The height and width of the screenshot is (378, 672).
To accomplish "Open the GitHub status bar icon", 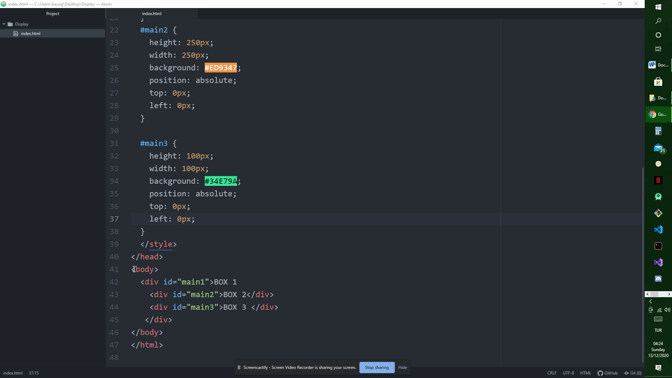I will [608, 373].
